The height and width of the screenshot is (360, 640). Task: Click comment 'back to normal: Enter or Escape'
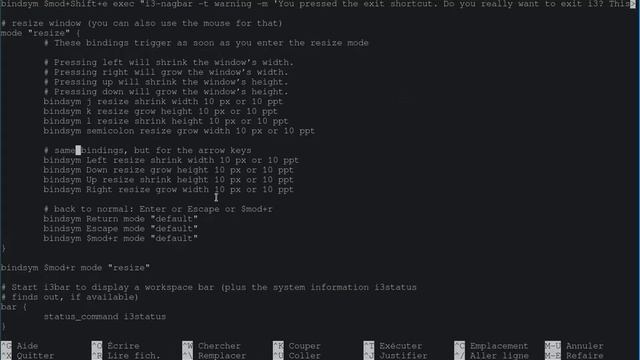click(x=158, y=209)
